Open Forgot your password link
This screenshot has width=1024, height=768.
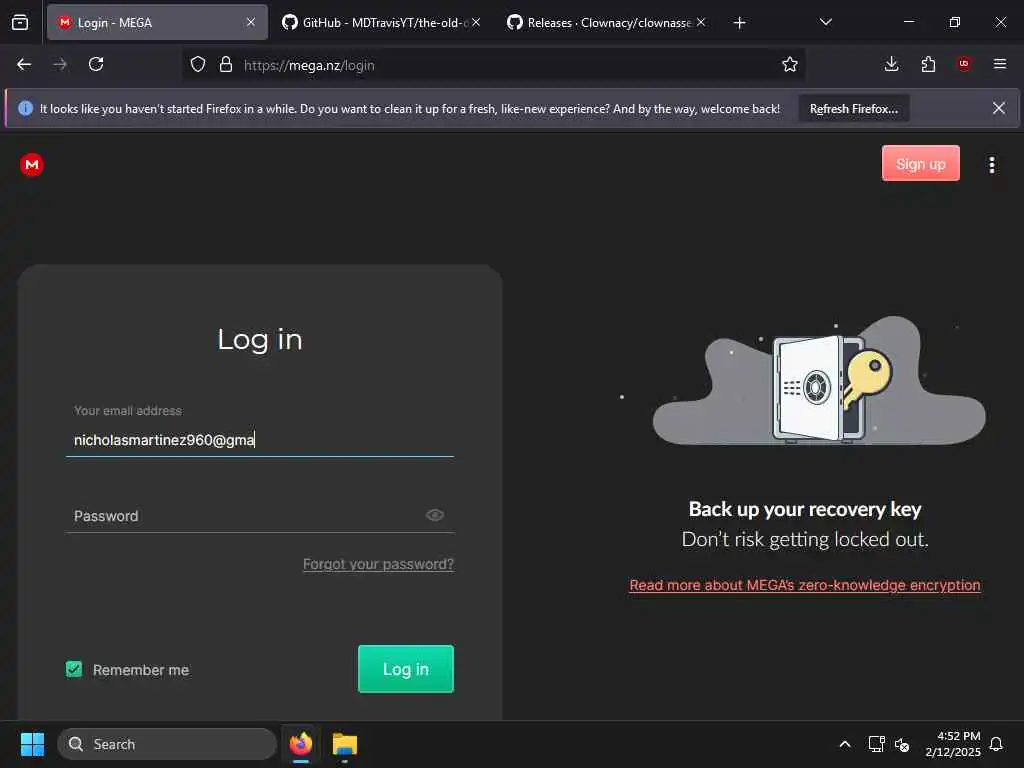(x=378, y=564)
